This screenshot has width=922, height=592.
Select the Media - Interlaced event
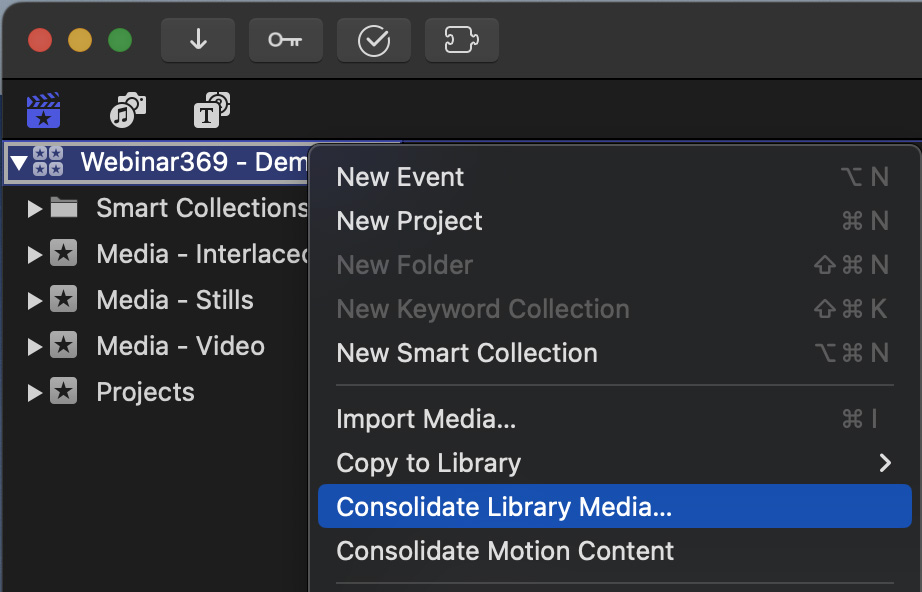(202, 254)
